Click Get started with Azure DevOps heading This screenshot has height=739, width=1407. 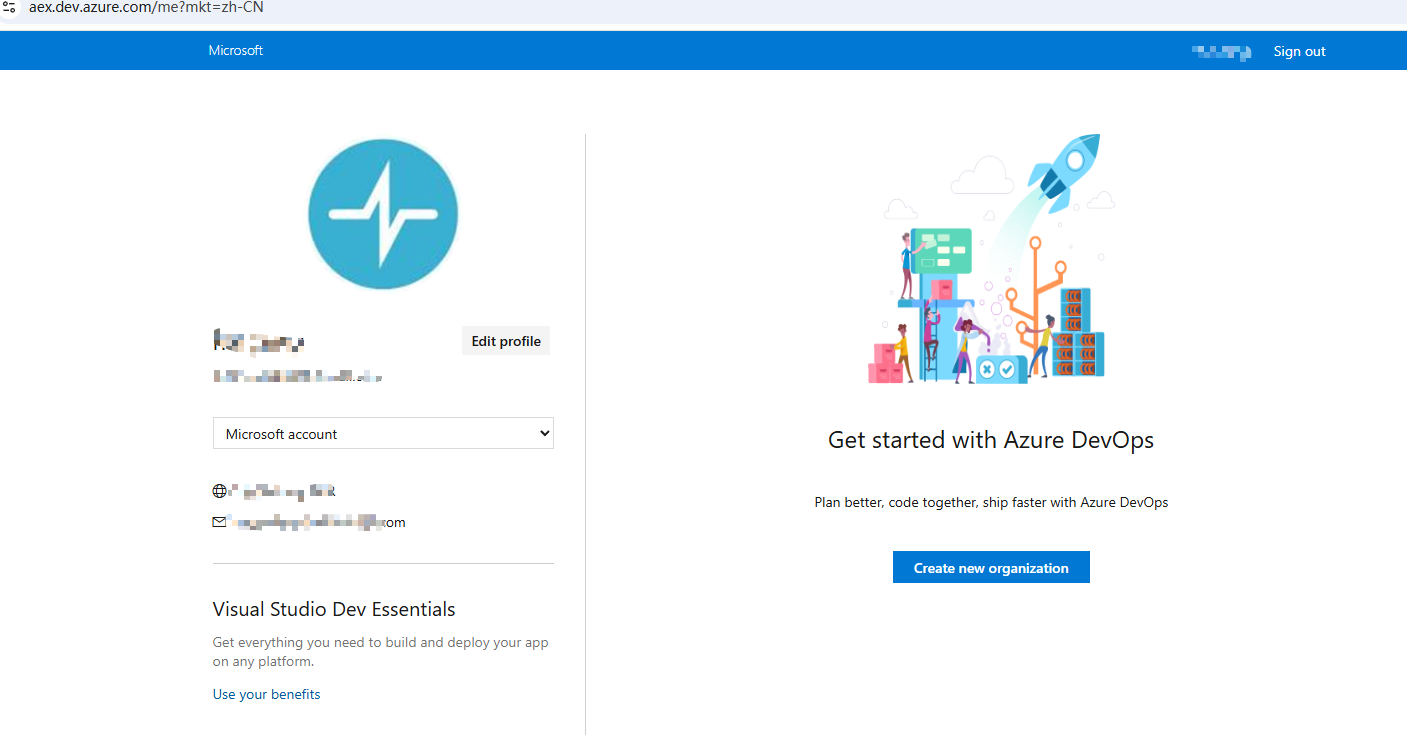coord(991,440)
